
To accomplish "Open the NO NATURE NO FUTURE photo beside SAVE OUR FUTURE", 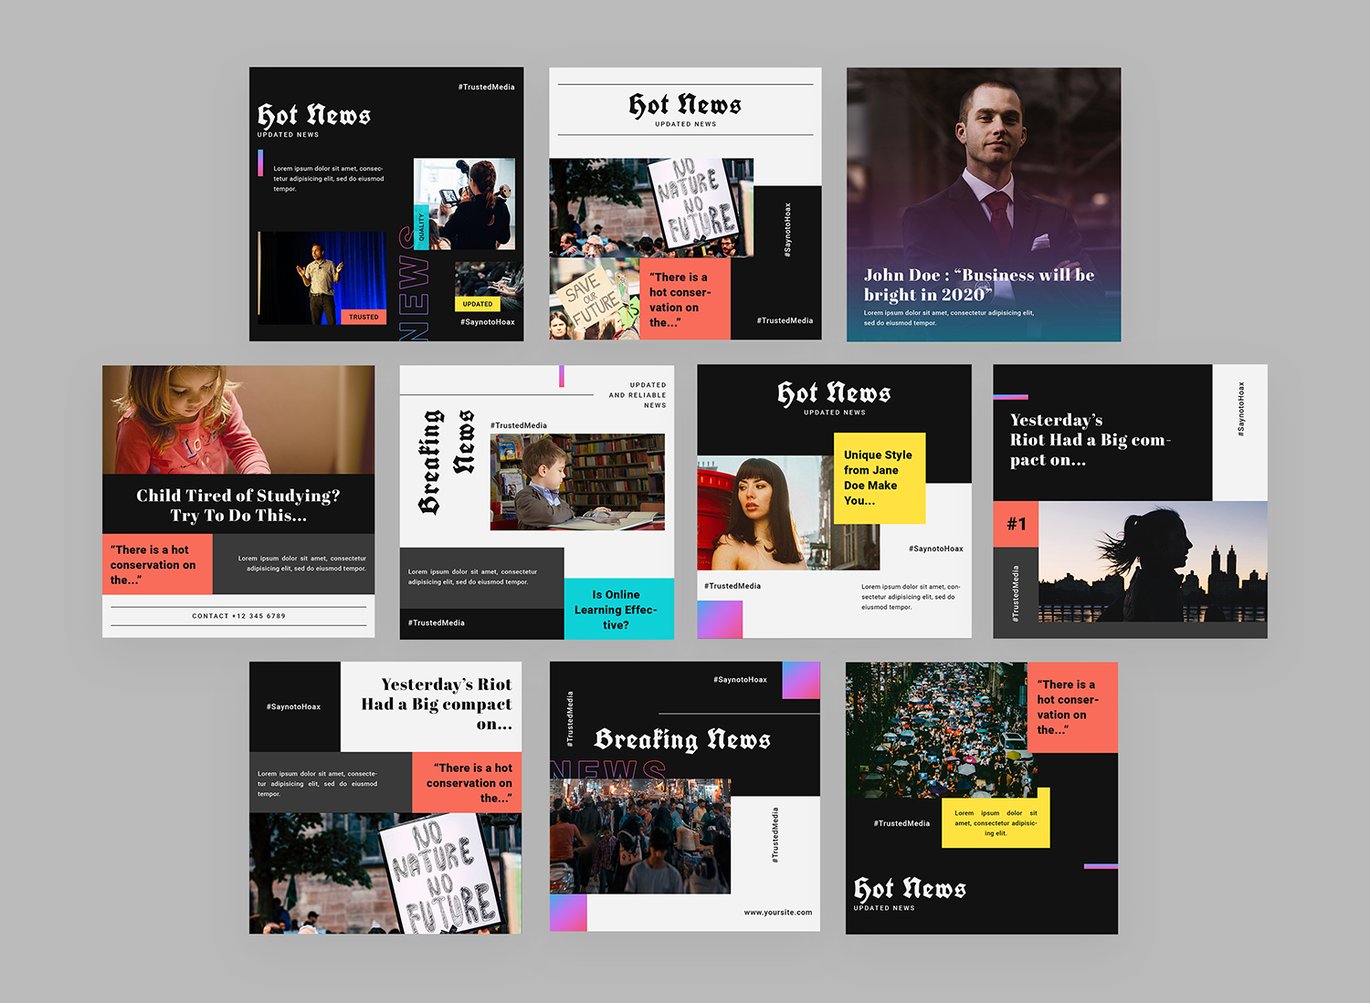I will click(x=651, y=208).
